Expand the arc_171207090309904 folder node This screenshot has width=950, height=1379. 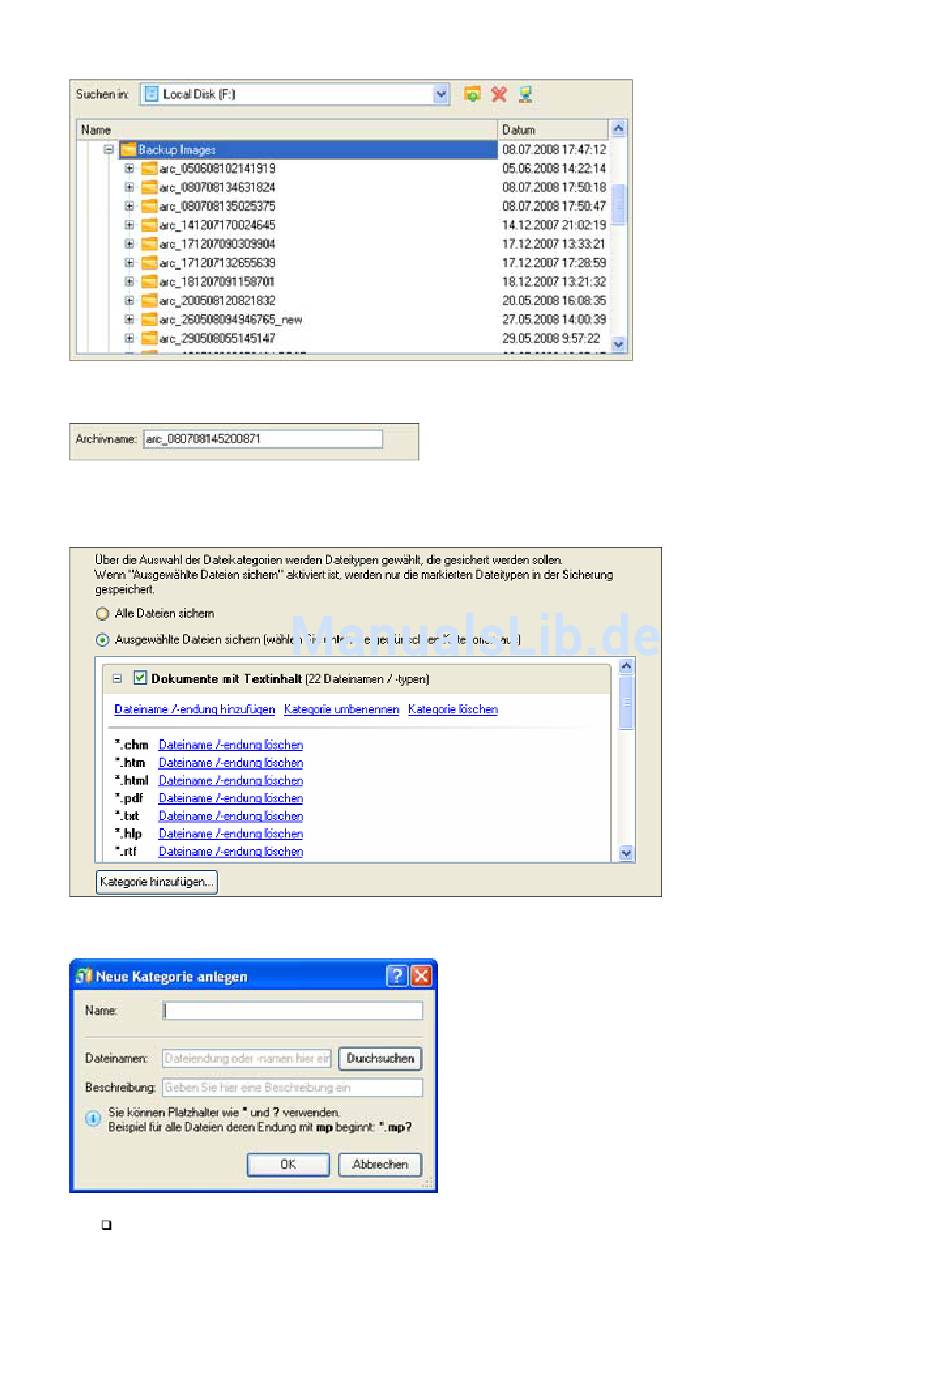pyautogui.click(x=129, y=244)
